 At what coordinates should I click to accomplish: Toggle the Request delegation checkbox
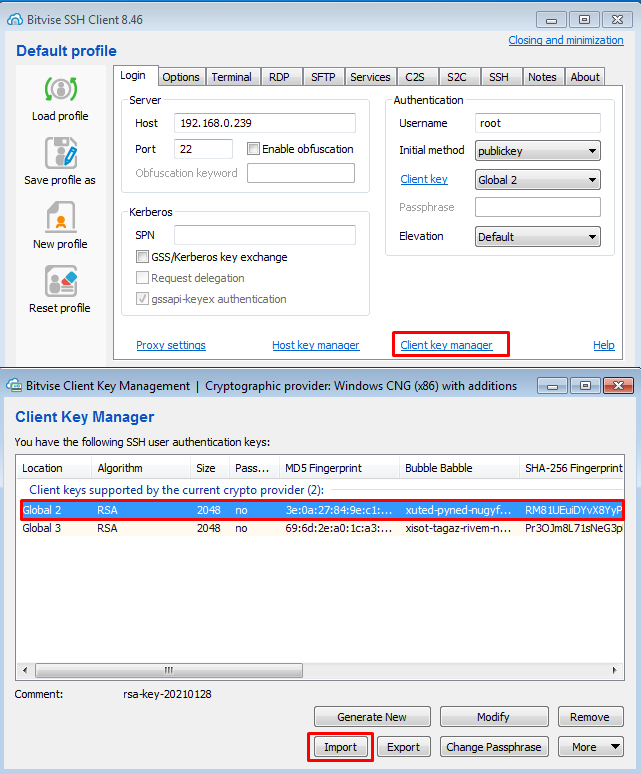[x=142, y=277]
